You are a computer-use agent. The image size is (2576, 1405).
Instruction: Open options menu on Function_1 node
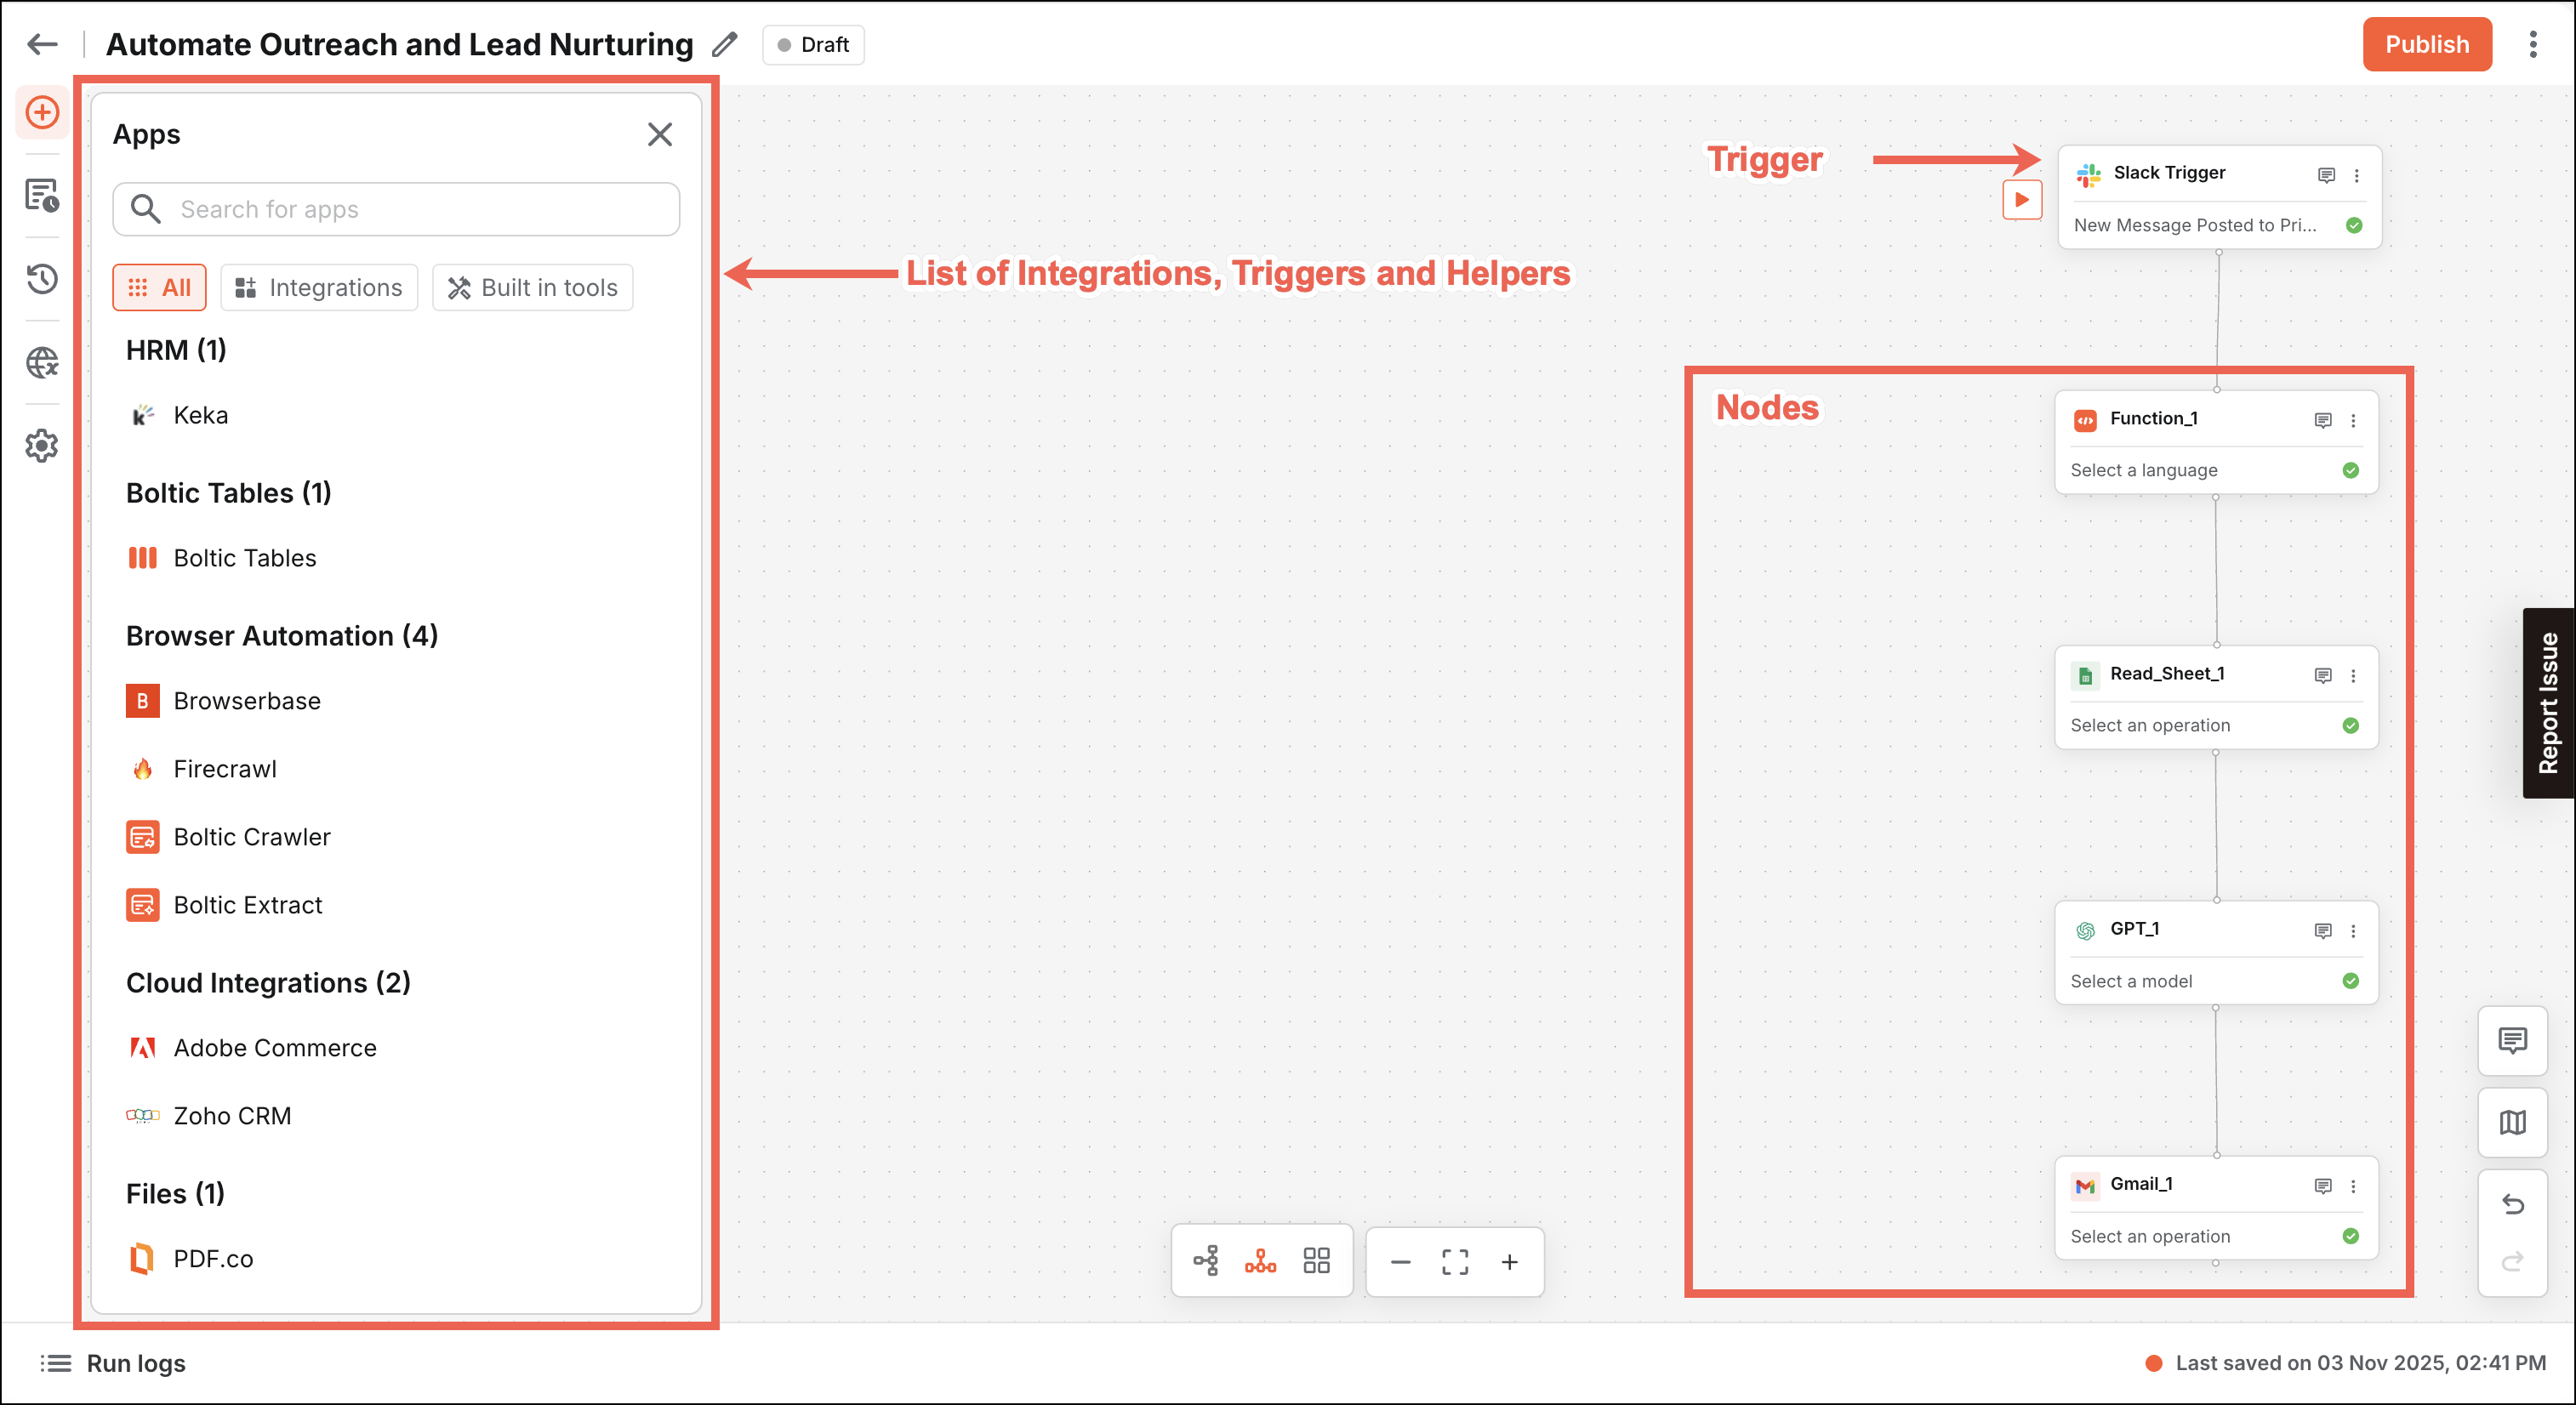(2353, 421)
